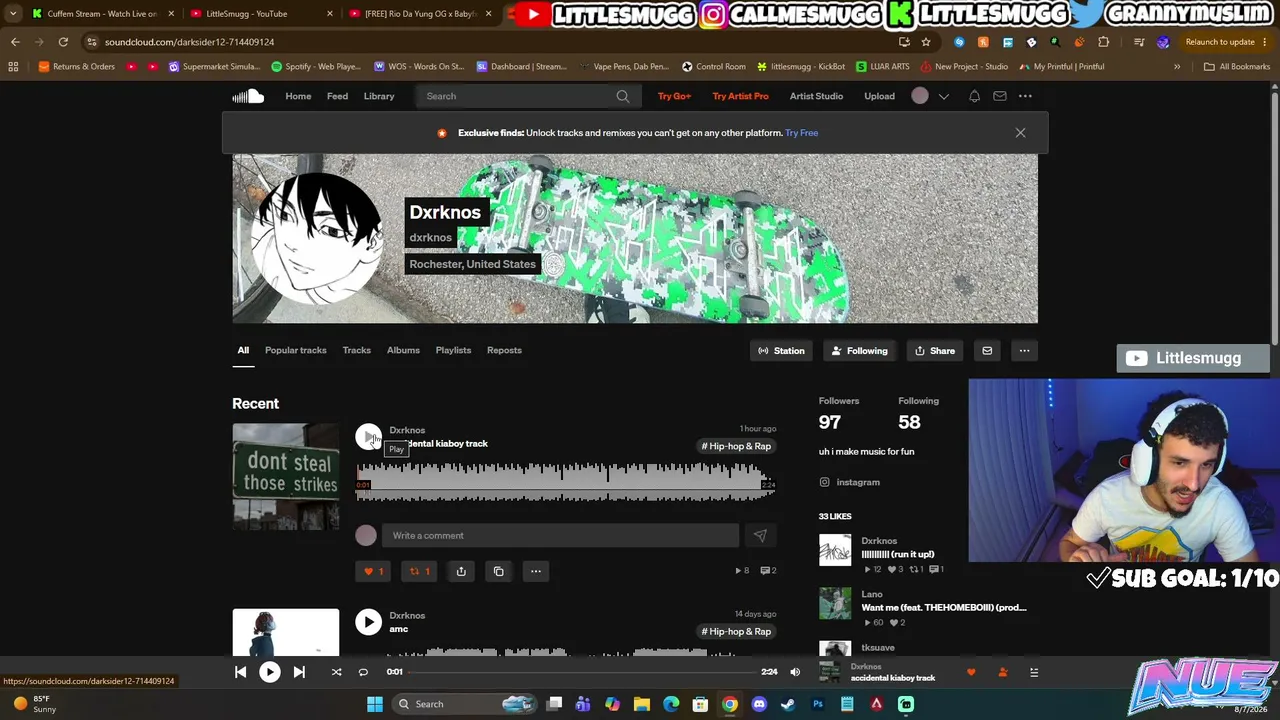Viewport: 1280px width, 720px height.
Task: Switch to the Reposts tab
Action: [504, 350]
